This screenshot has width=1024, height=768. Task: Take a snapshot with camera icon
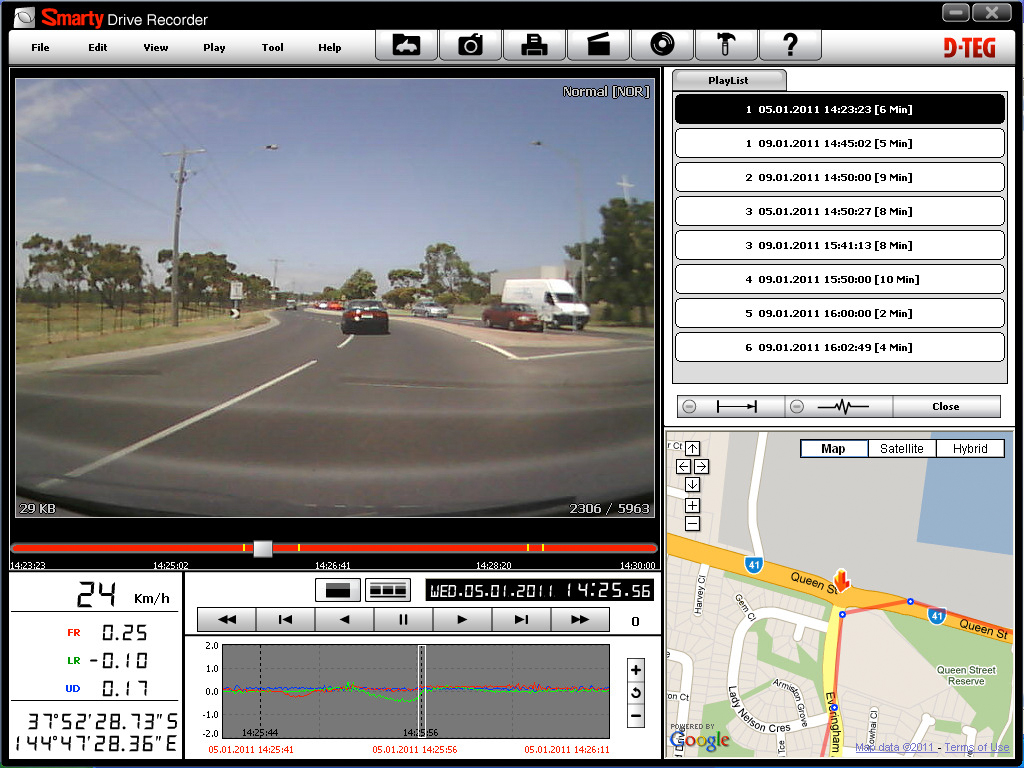[470, 46]
